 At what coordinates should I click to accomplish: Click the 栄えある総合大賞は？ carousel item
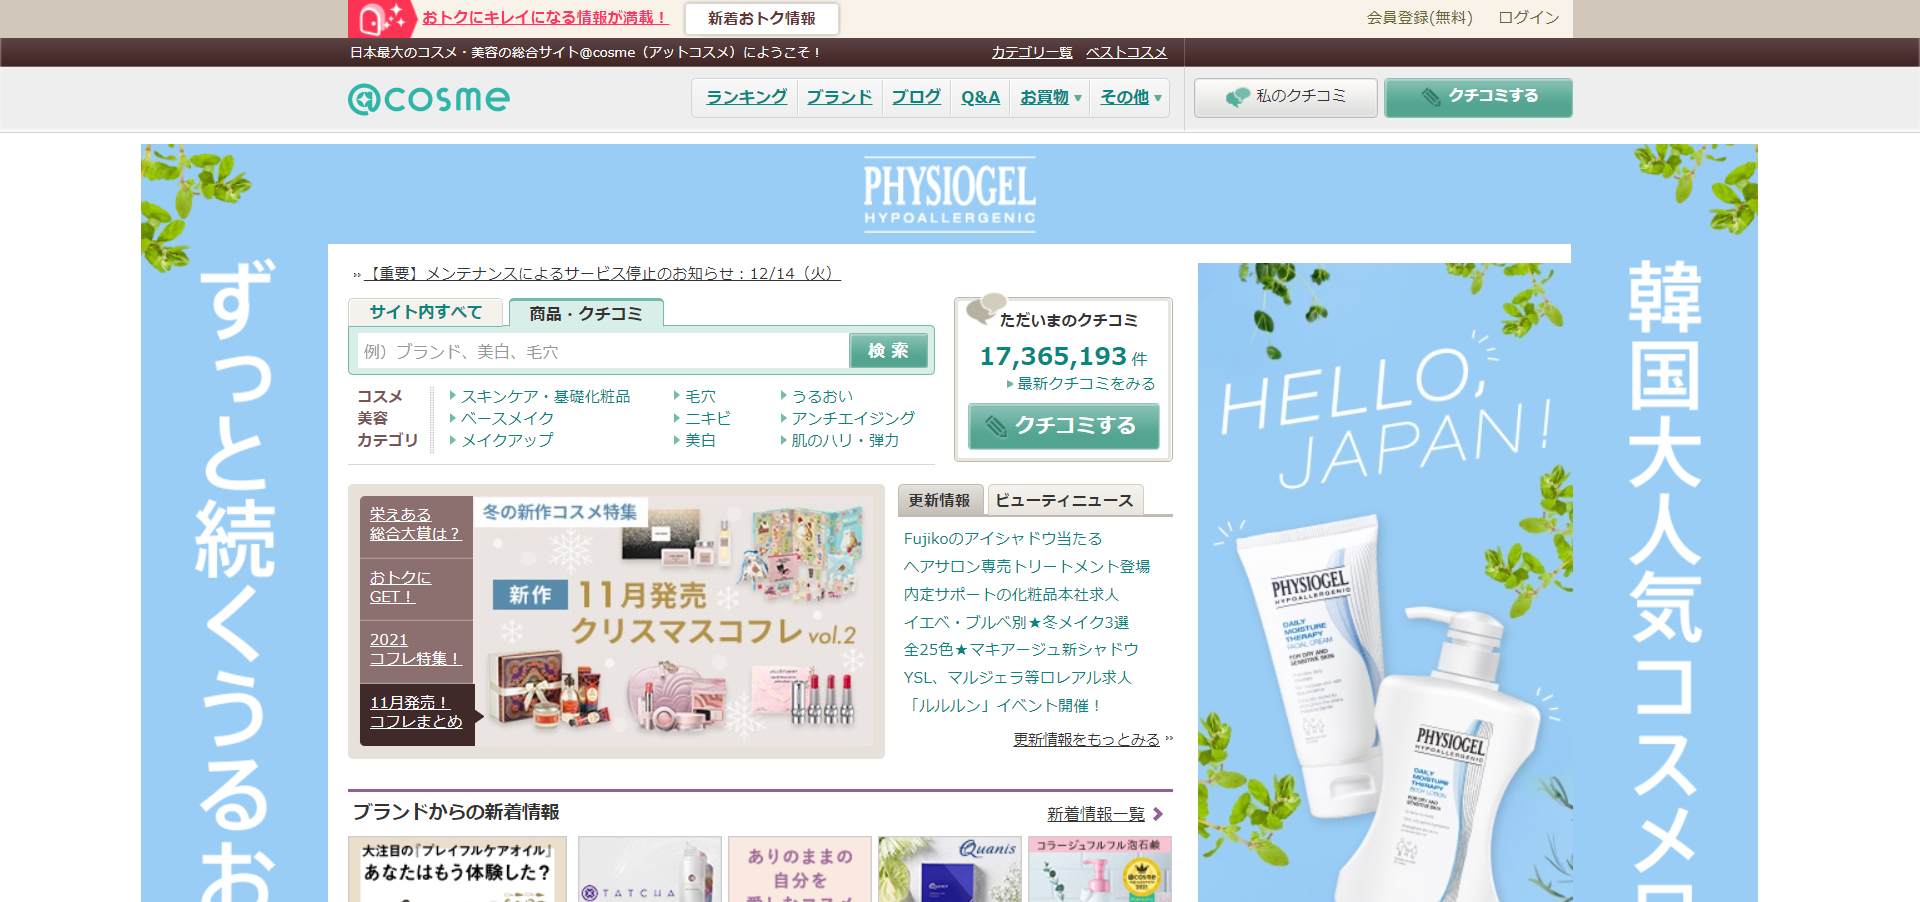coord(416,525)
